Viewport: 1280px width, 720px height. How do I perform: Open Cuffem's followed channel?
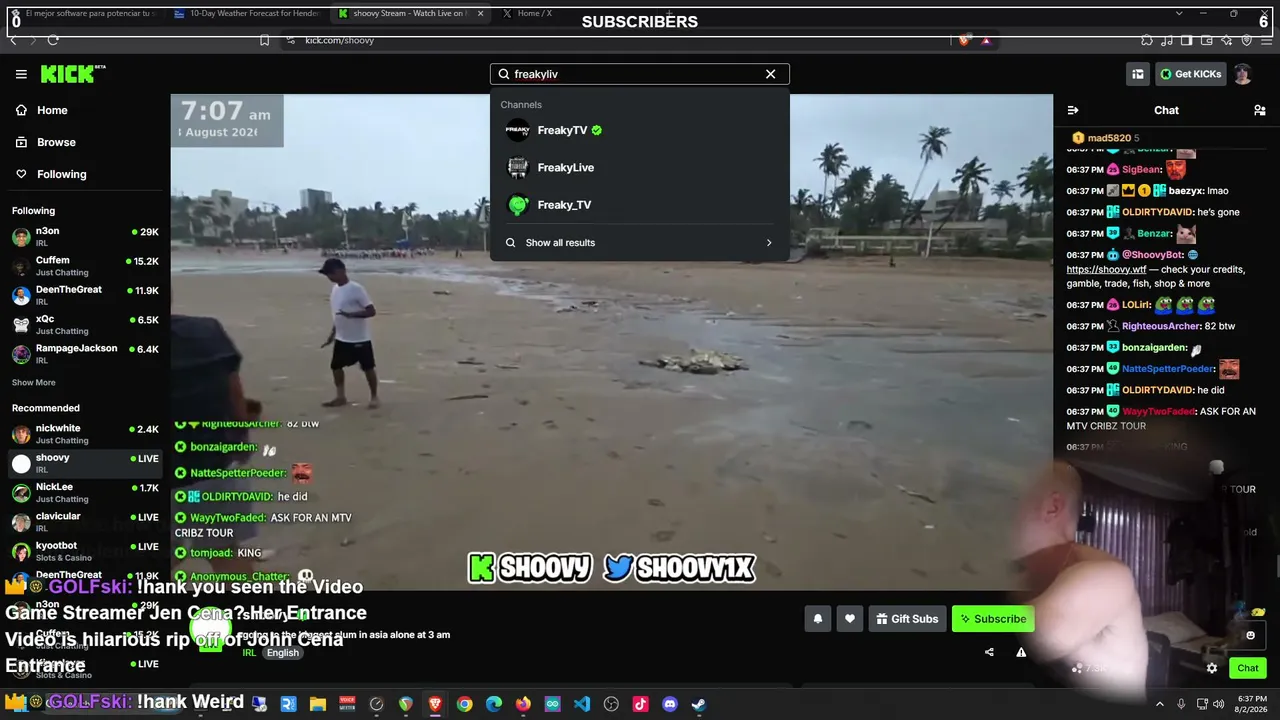click(x=84, y=266)
